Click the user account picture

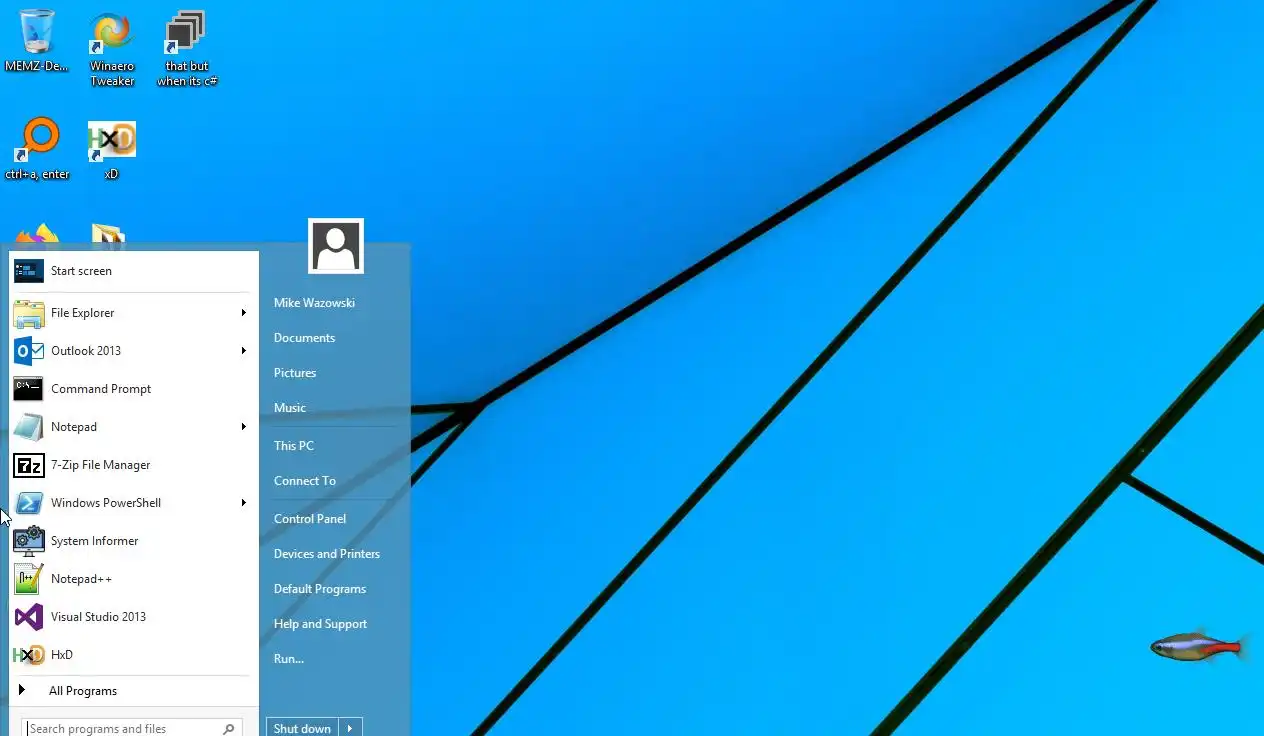coord(336,246)
